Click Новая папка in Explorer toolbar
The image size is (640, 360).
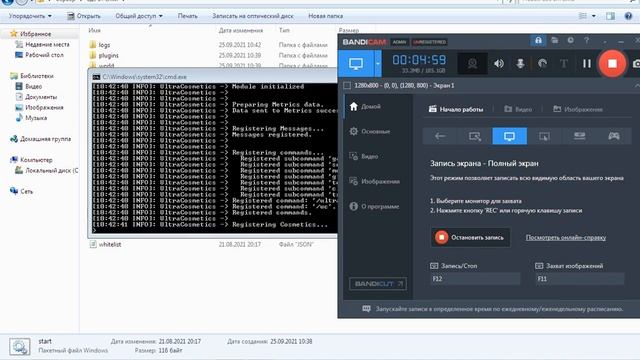(325, 16)
